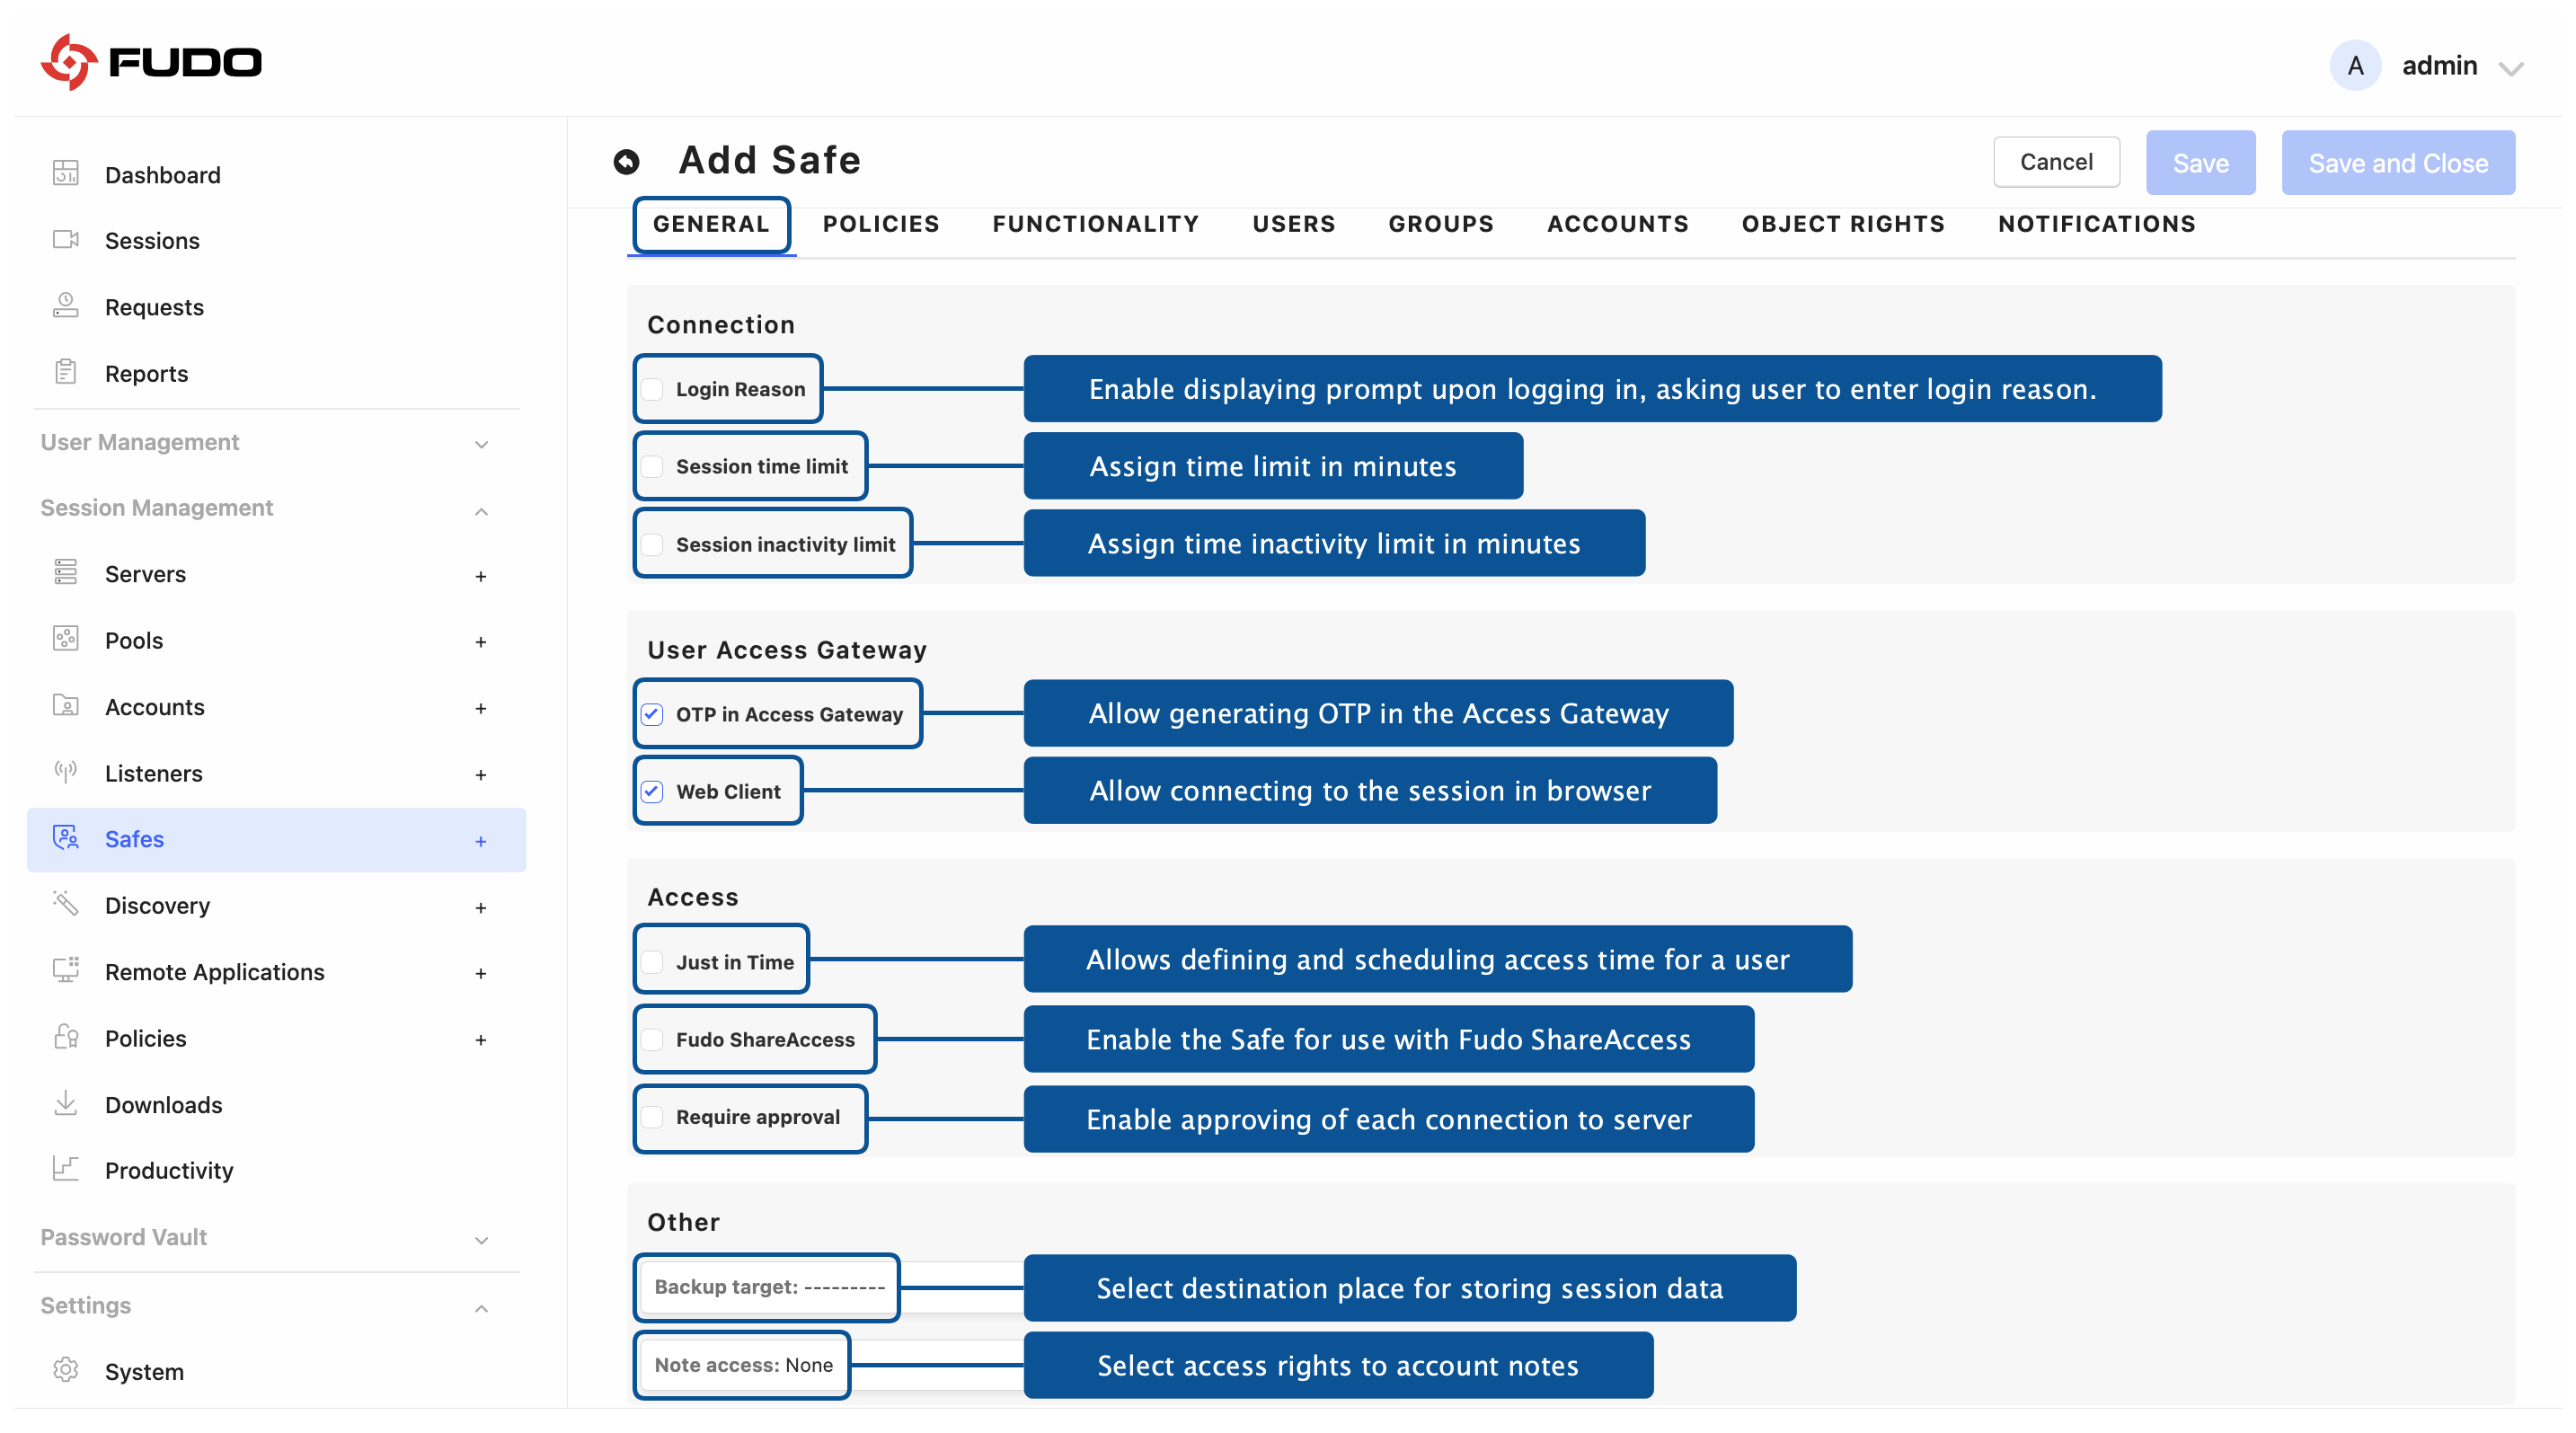This screenshot has height=1433, width=2576.
Task: Select the Listeners antenna icon
Action: [66, 772]
